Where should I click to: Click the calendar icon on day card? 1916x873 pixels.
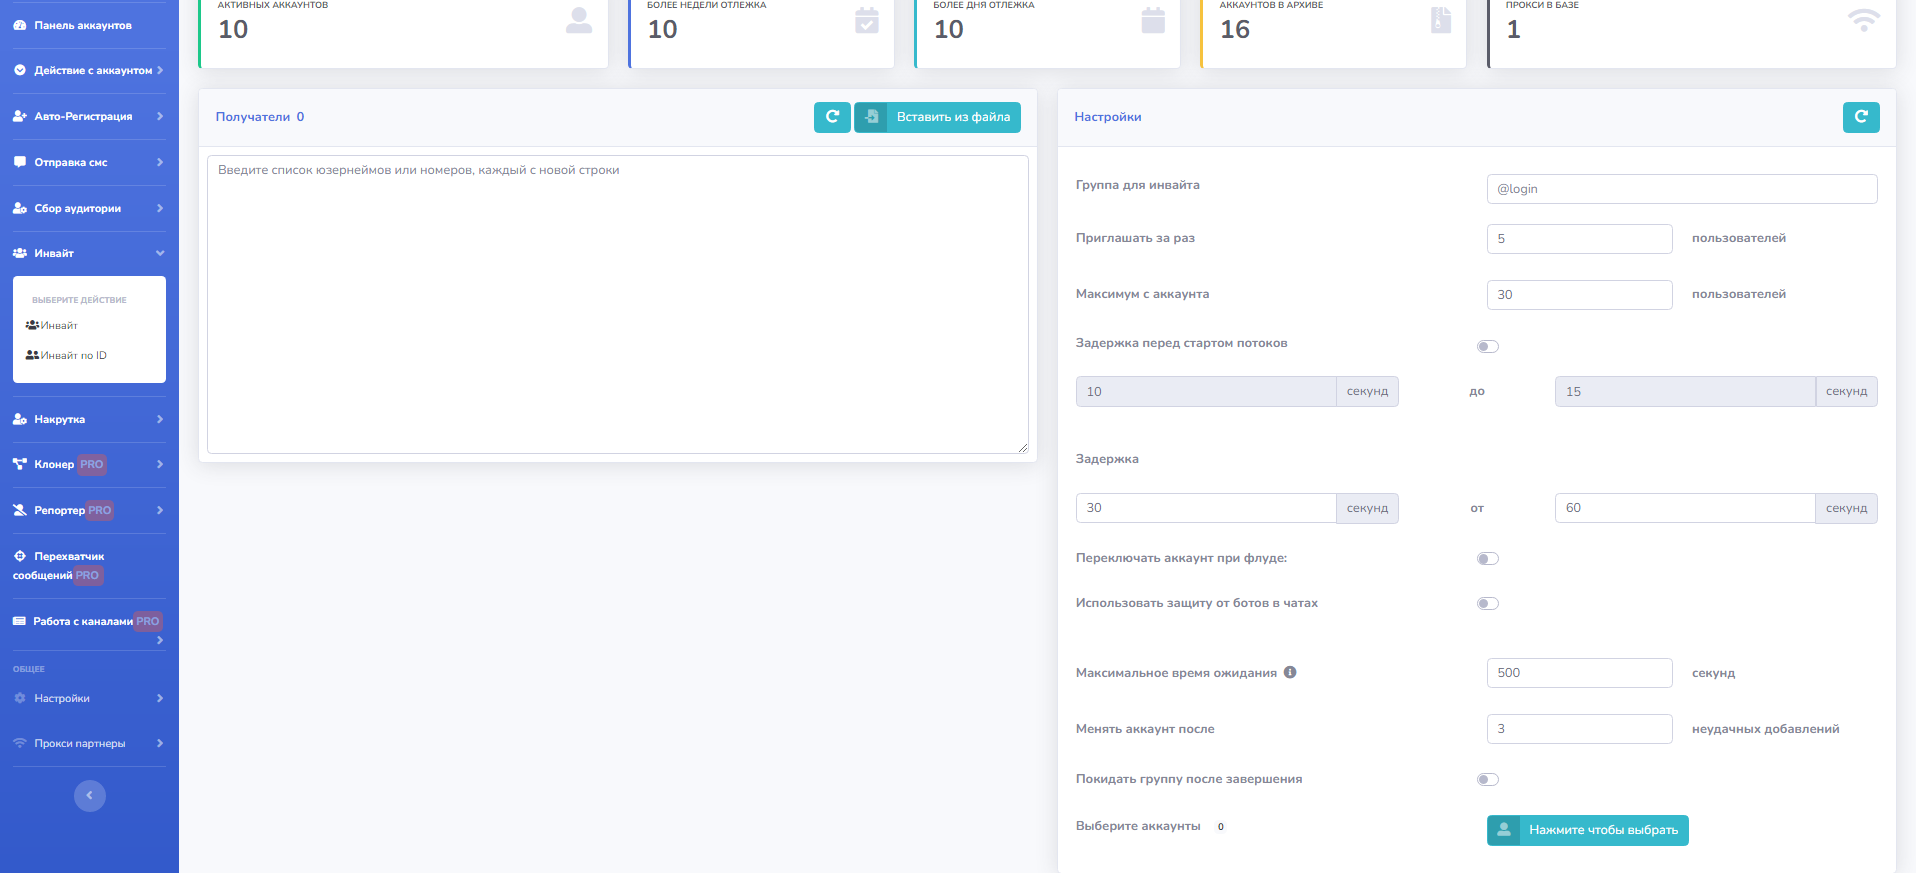tap(1153, 20)
